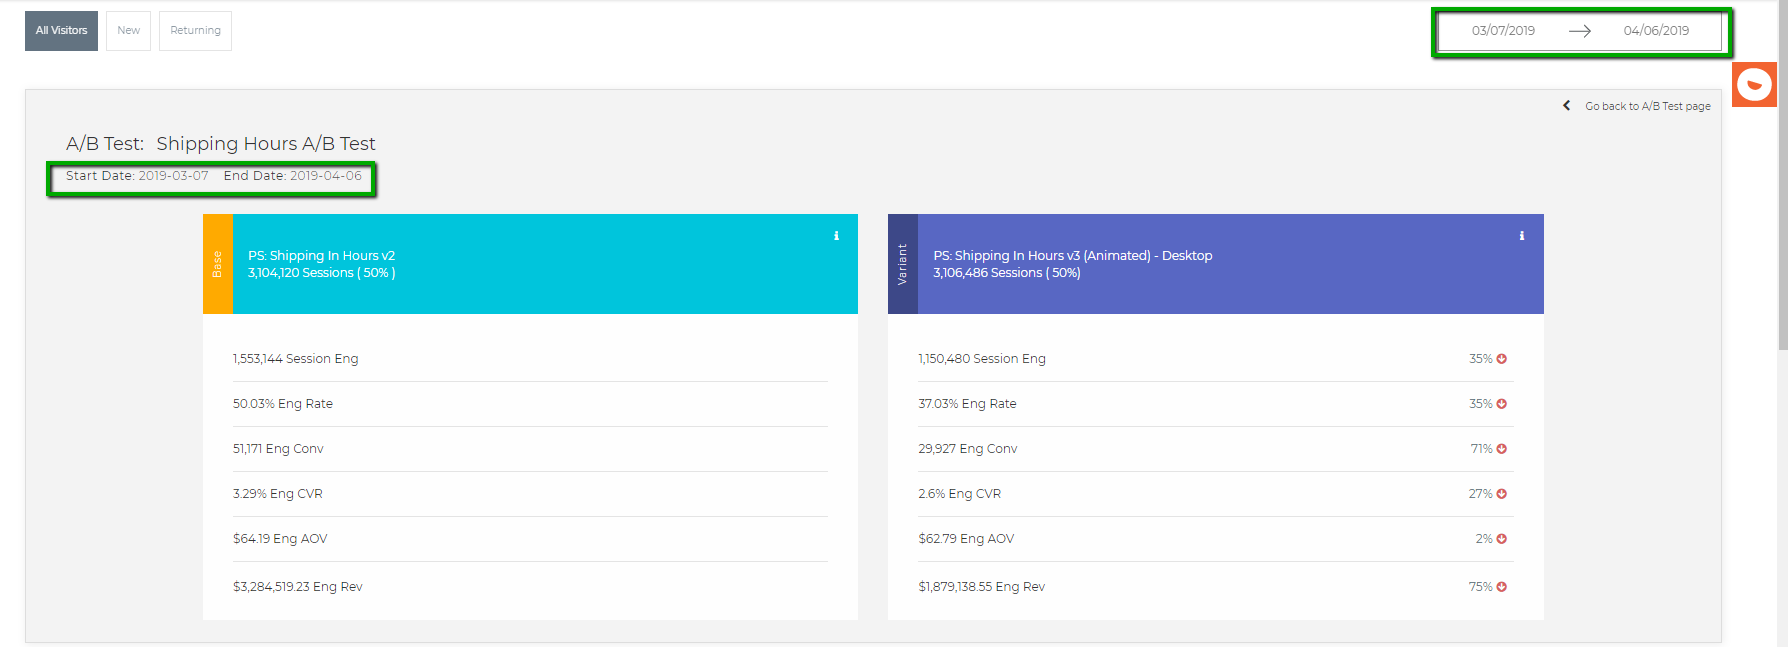
Task: Click the dark Variant label strip
Action: 902,264
